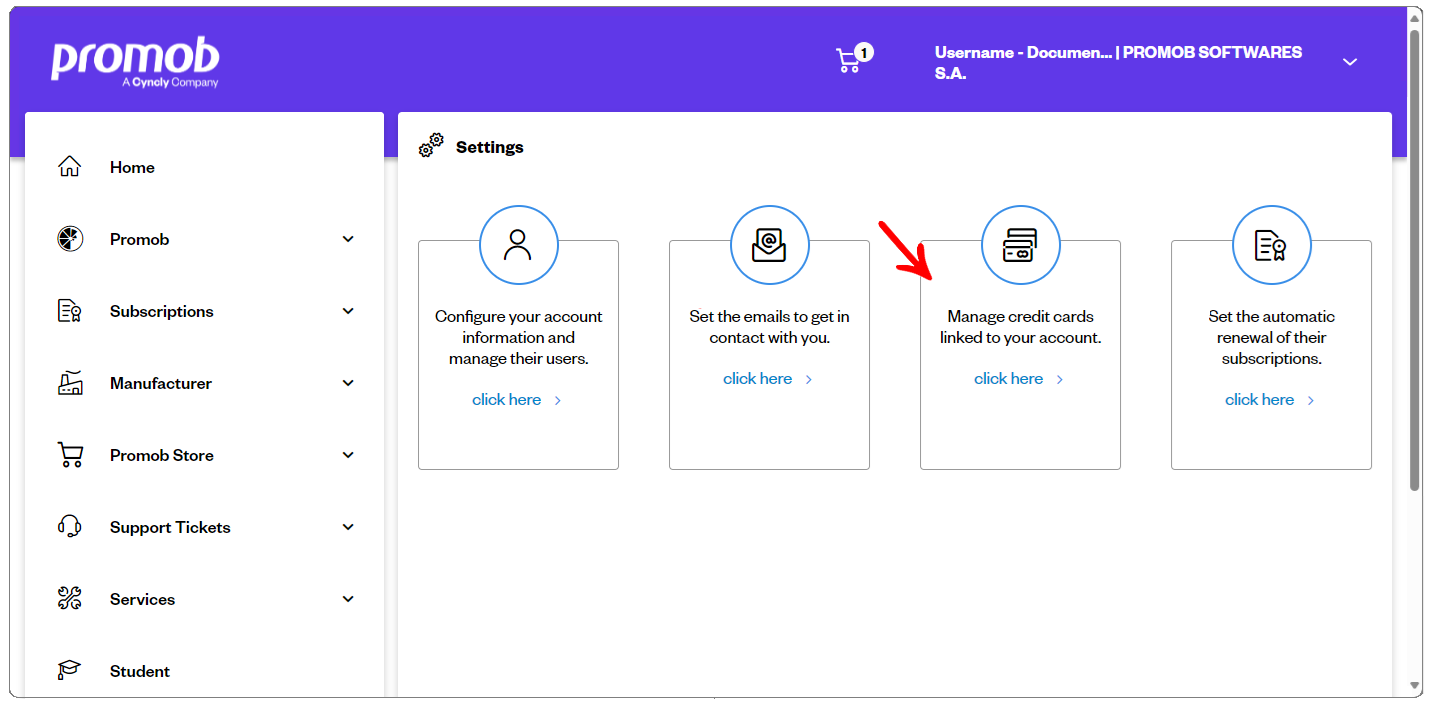Click the Promob Store cart icon in sidebar
The image size is (1431, 718).
pyautogui.click(x=70, y=455)
